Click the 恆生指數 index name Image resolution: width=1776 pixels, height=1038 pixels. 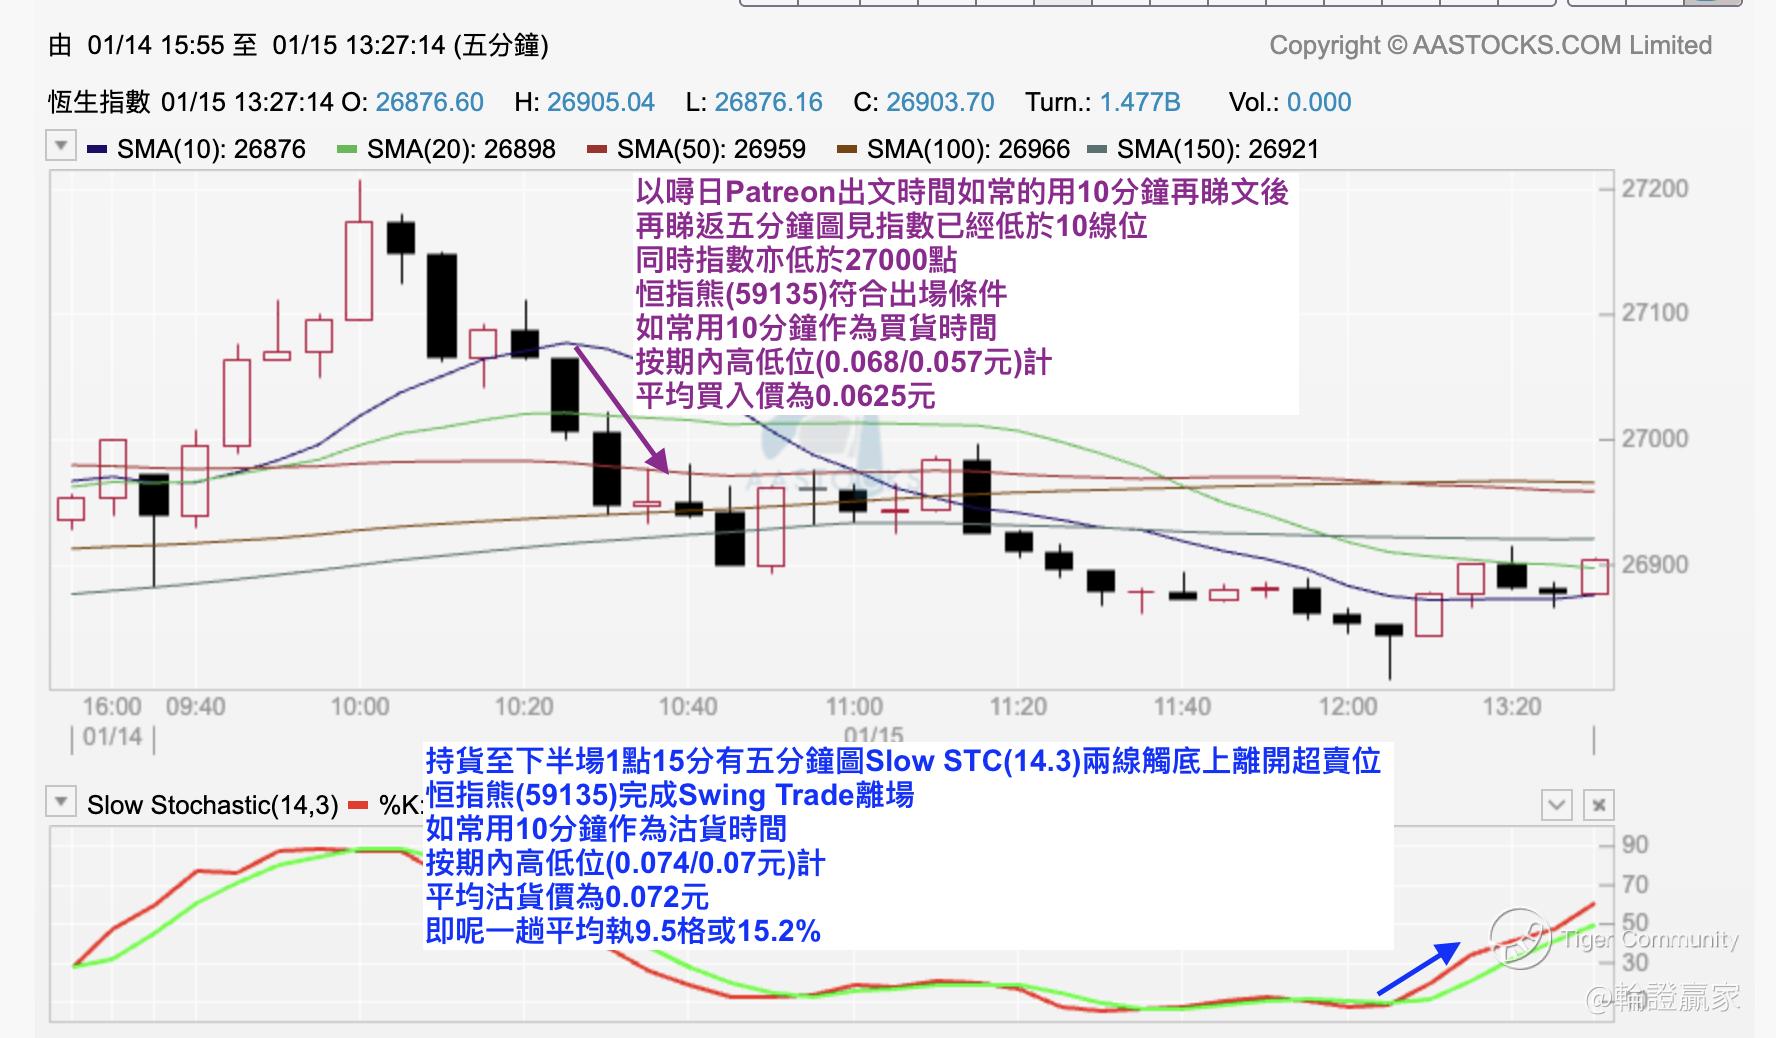pyautogui.click(x=99, y=102)
